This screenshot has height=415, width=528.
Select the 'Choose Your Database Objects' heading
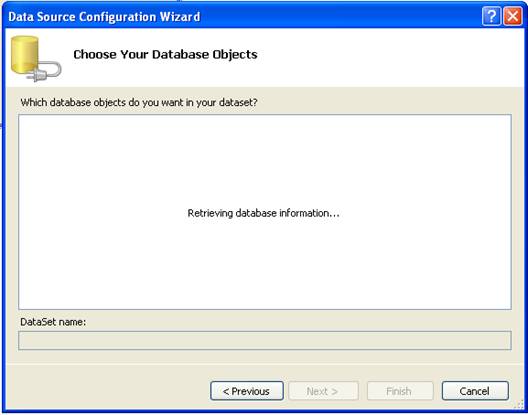[x=165, y=54]
